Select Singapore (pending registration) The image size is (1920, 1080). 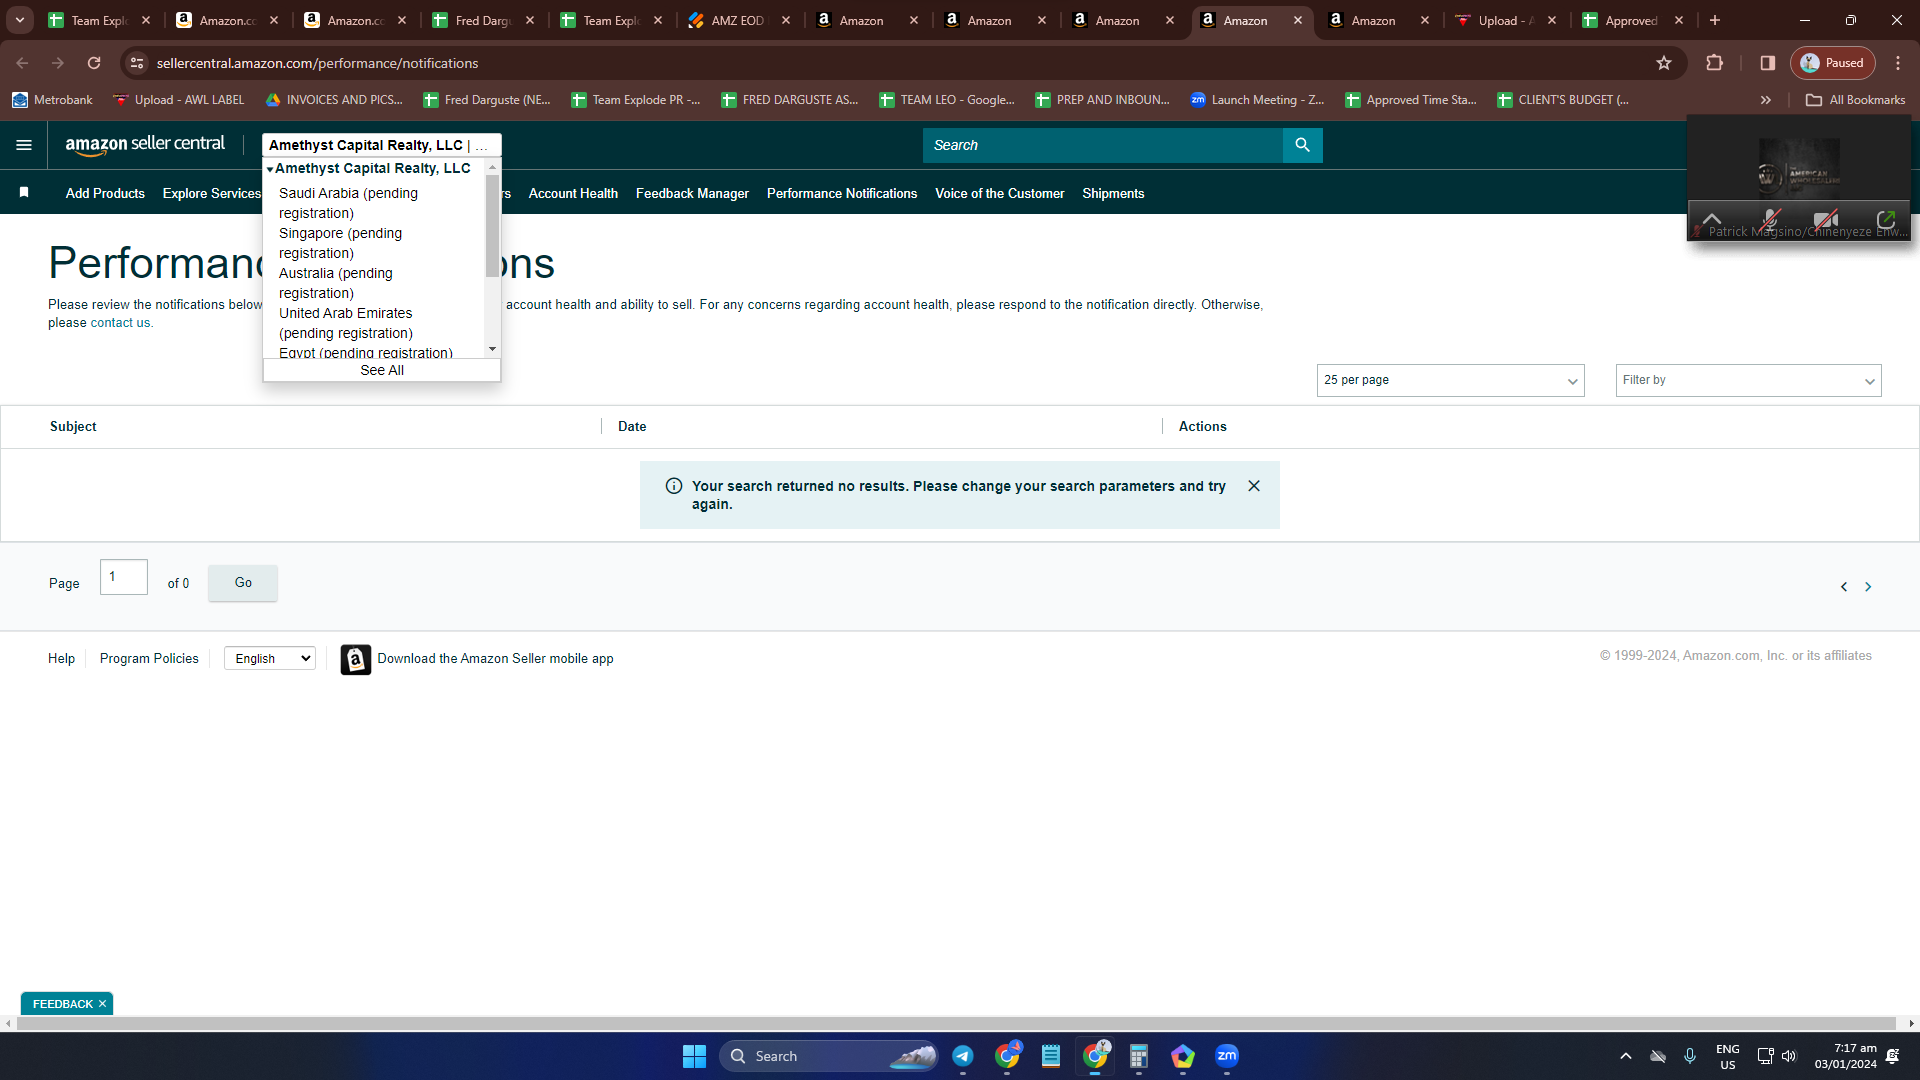coord(340,243)
